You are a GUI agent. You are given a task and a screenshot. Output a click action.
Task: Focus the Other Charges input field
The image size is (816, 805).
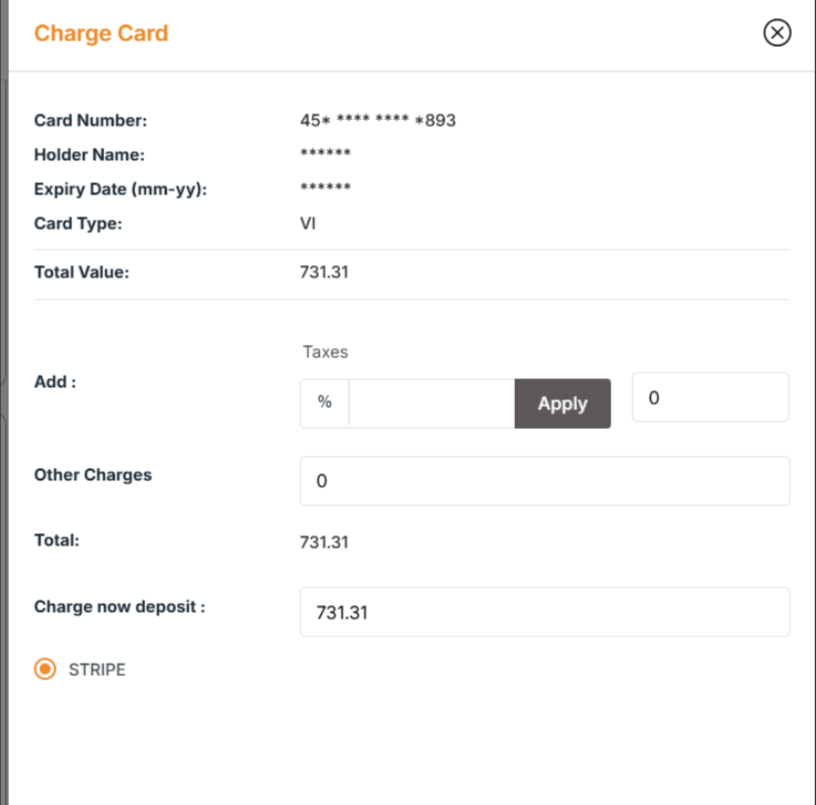point(544,481)
